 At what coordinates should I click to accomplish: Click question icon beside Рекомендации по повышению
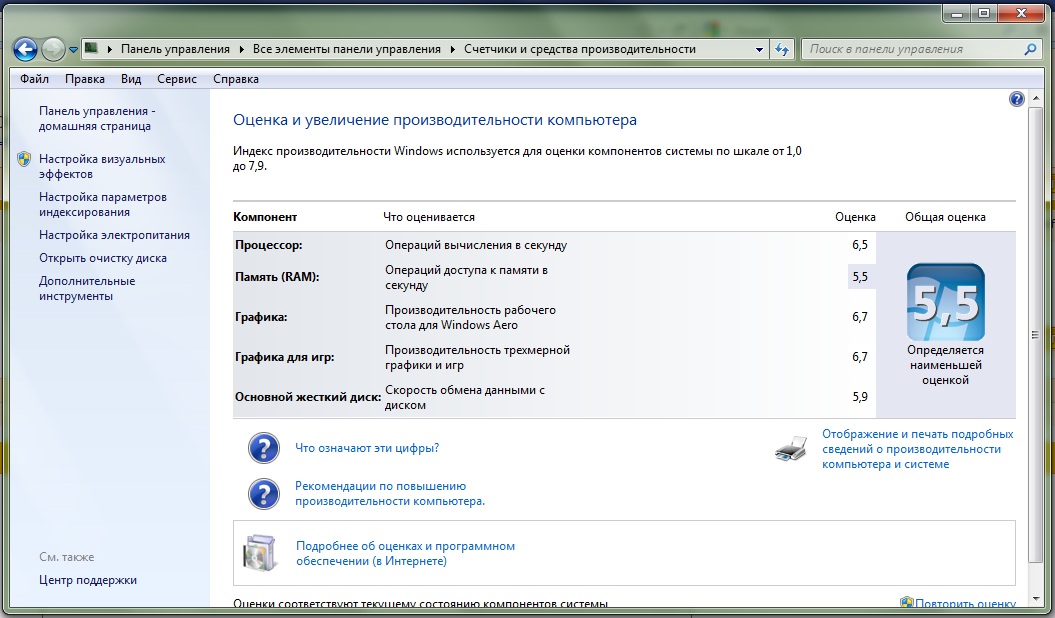pos(264,494)
